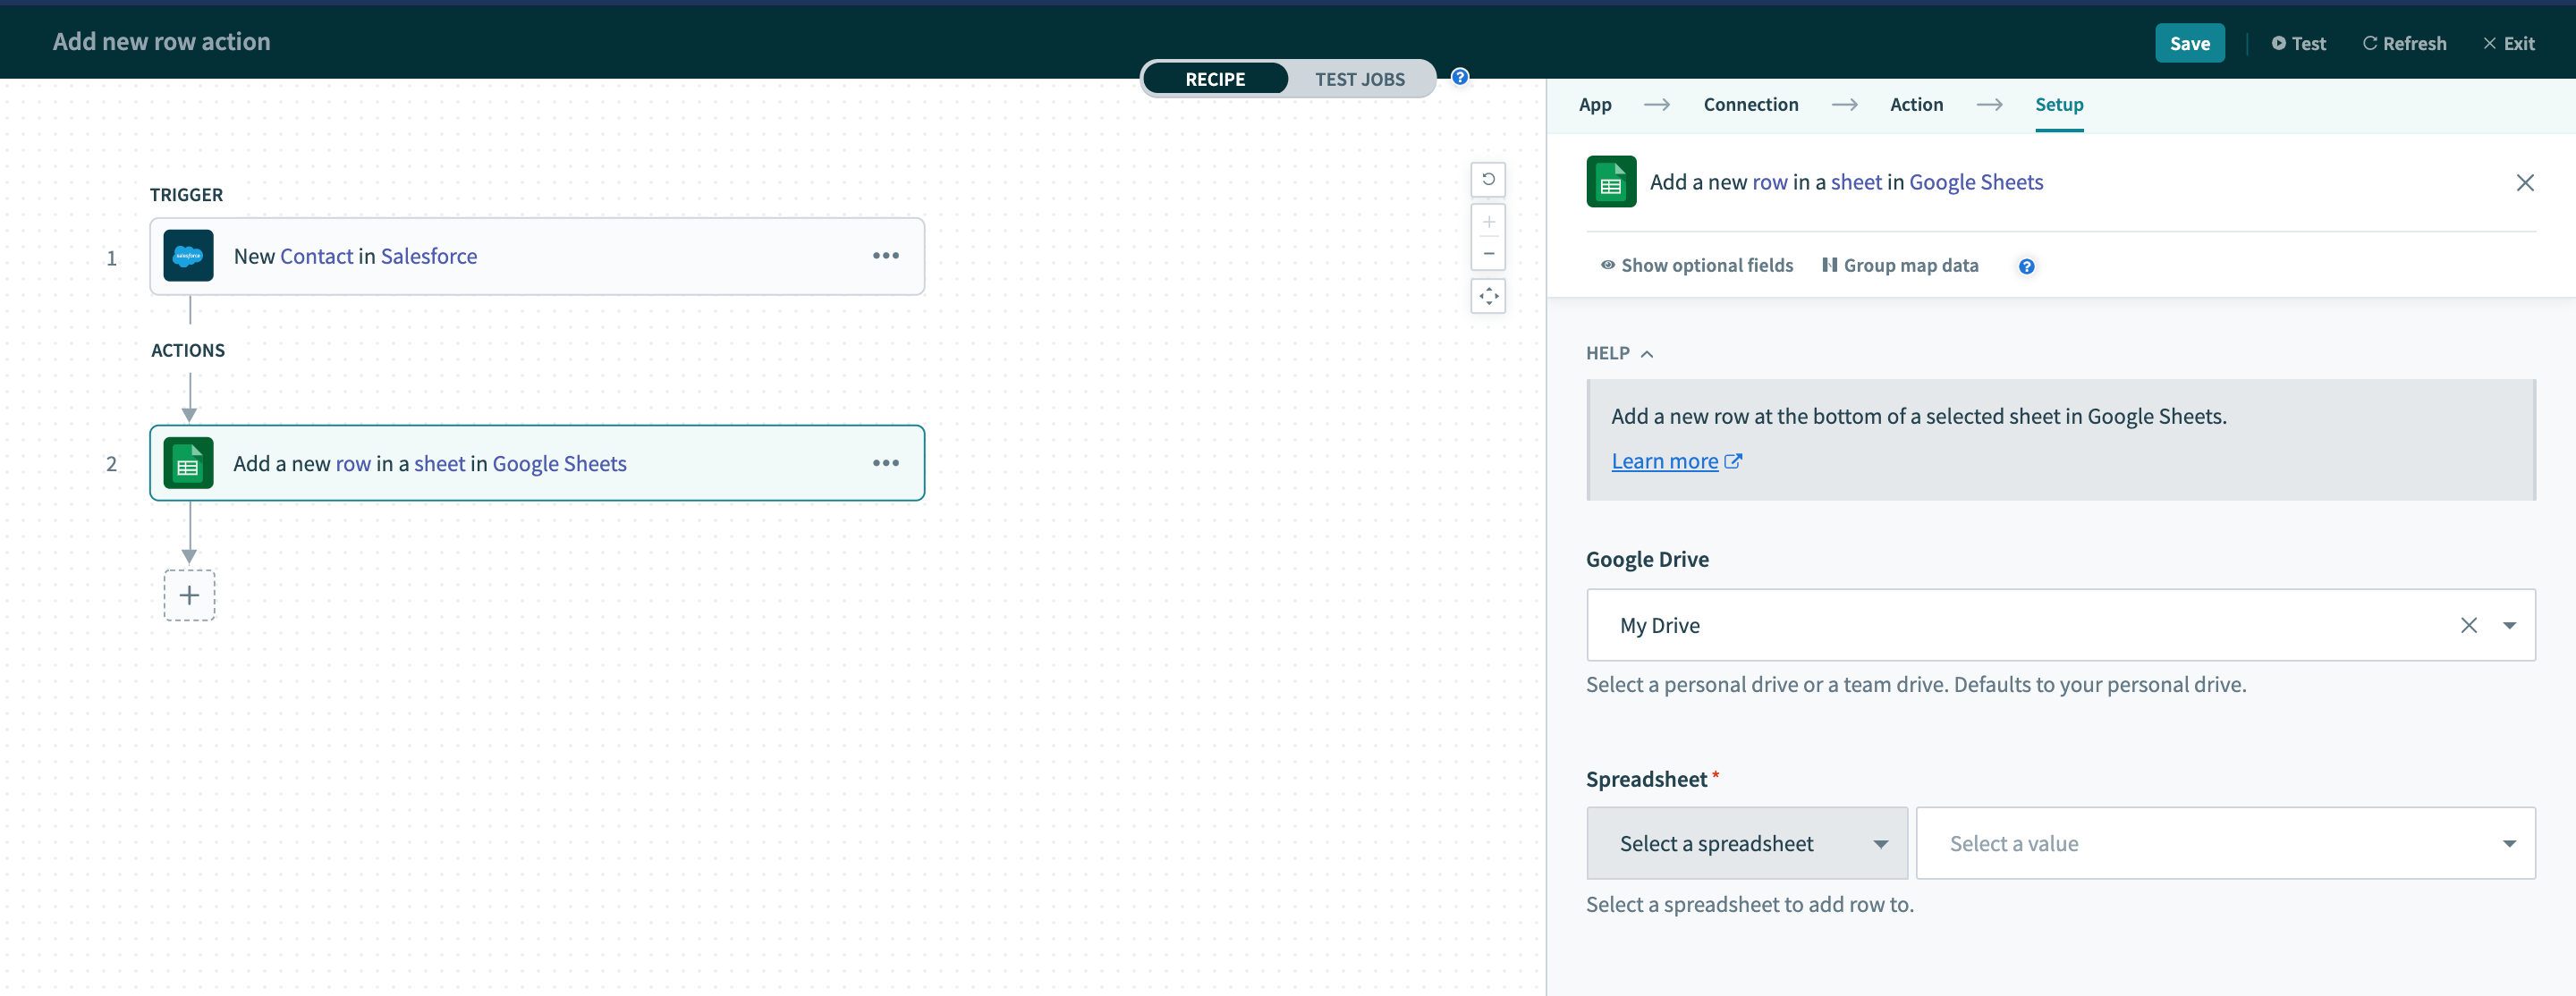The width and height of the screenshot is (2576, 996).
Task: Click the Contact link in the trigger step
Action: click(x=316, y=256)
